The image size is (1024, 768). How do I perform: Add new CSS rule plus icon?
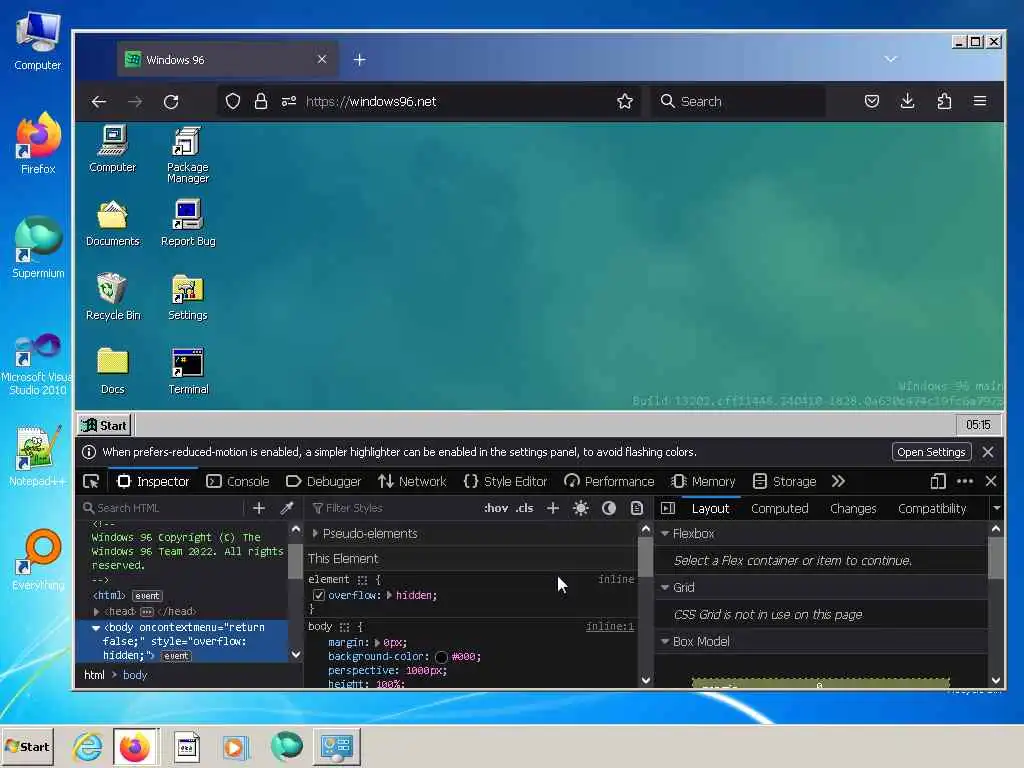coord(552,508)
